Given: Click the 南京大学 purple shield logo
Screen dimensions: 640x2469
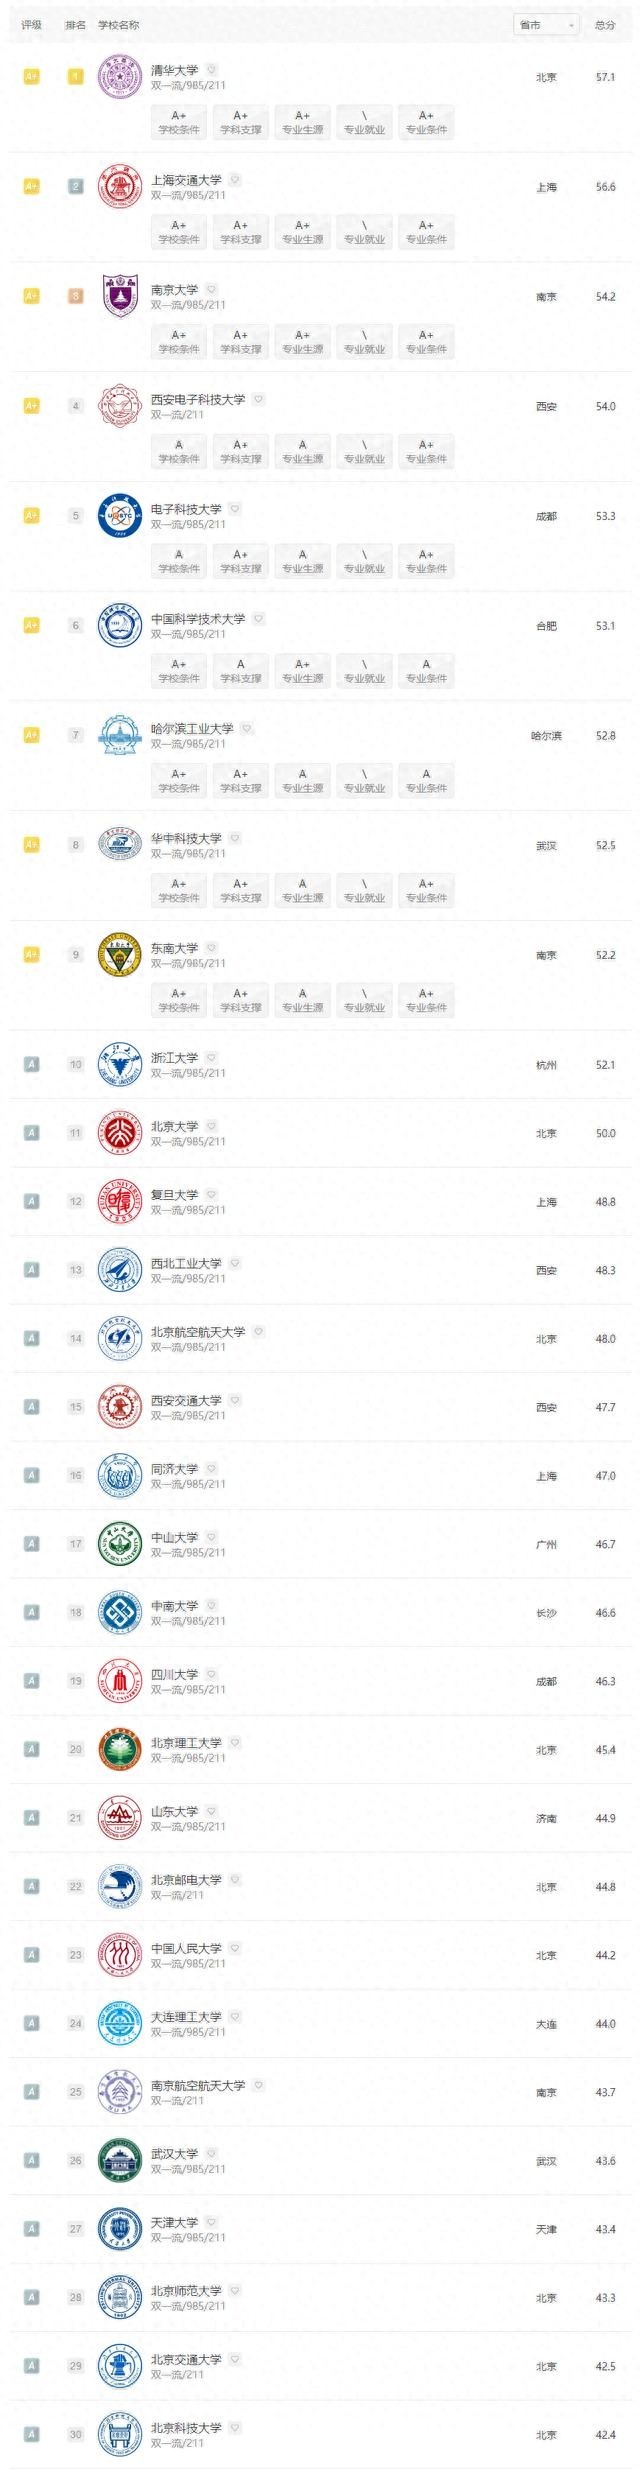Looking at the screenshot, I should 120,296.
